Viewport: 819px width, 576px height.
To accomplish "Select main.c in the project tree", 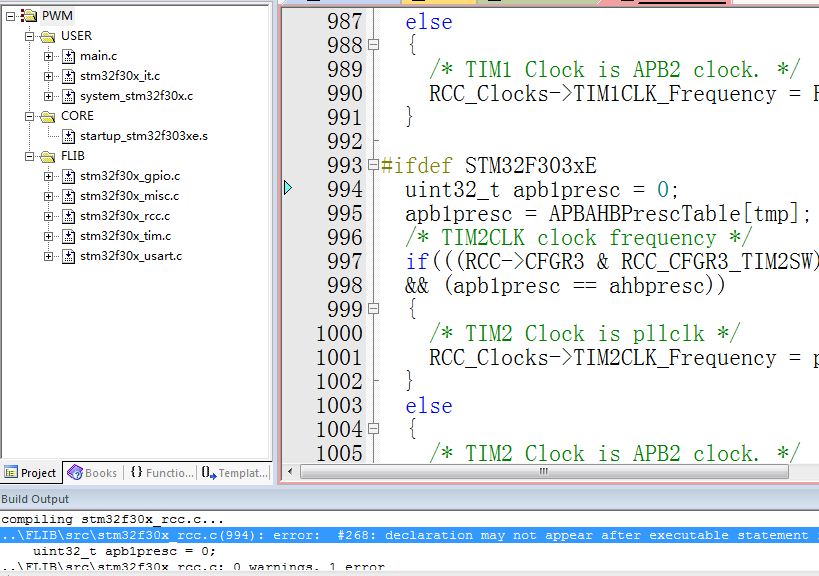I will pyautogui.click(x=98, y=56).
